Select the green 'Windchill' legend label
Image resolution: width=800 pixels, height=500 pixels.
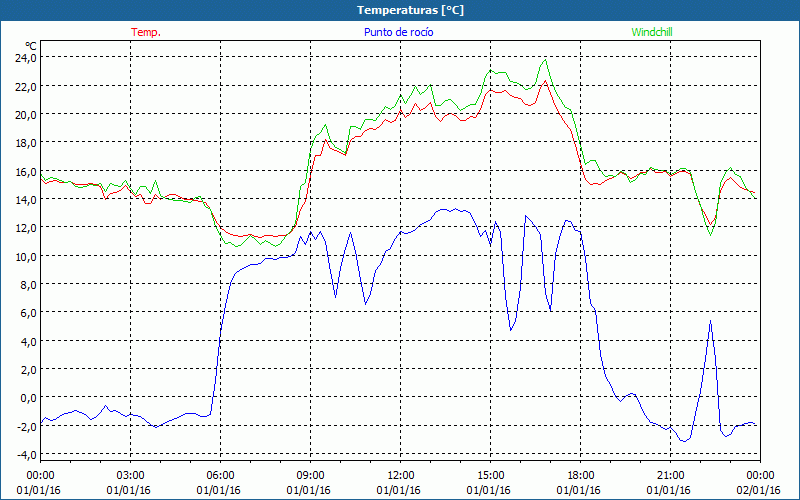(x=652, y=32)
